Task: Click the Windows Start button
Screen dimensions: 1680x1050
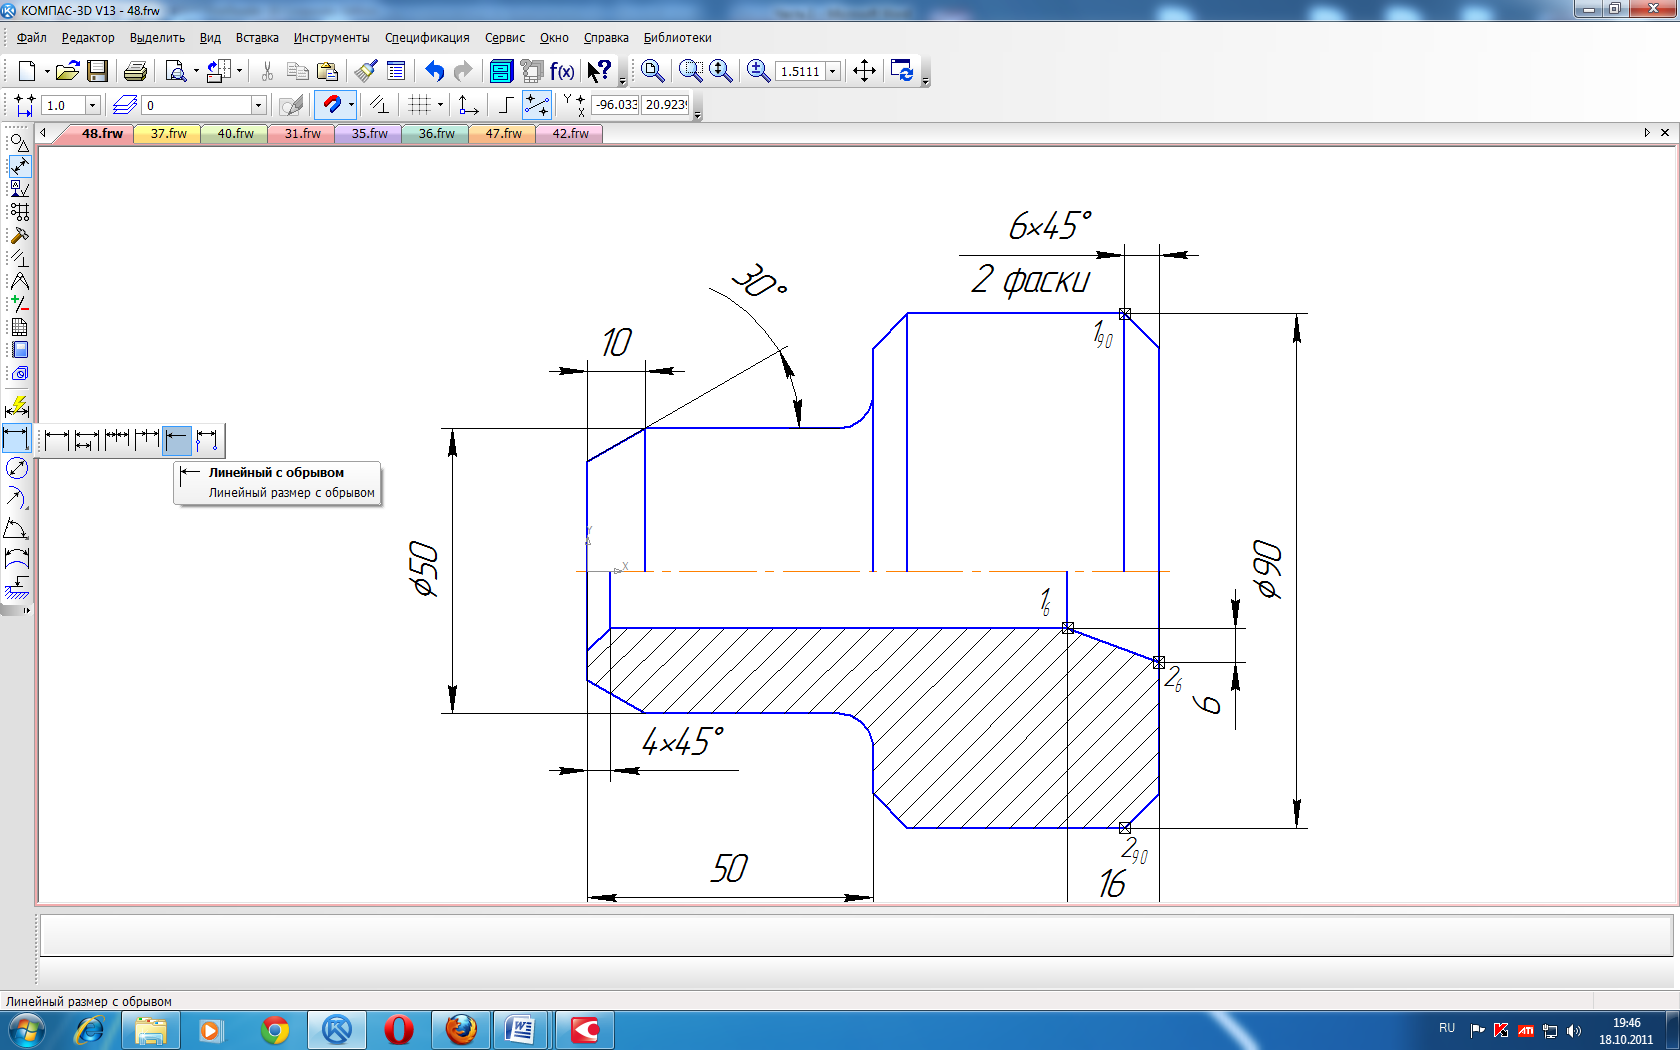Action: (x=26, y=1030)
